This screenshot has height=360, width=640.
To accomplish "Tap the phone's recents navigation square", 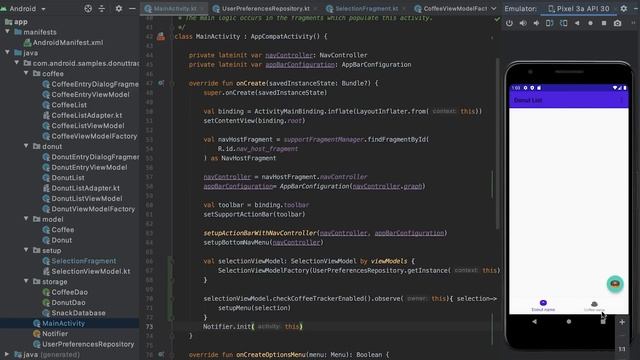I will pyautogui.click(x=603, y=322).
